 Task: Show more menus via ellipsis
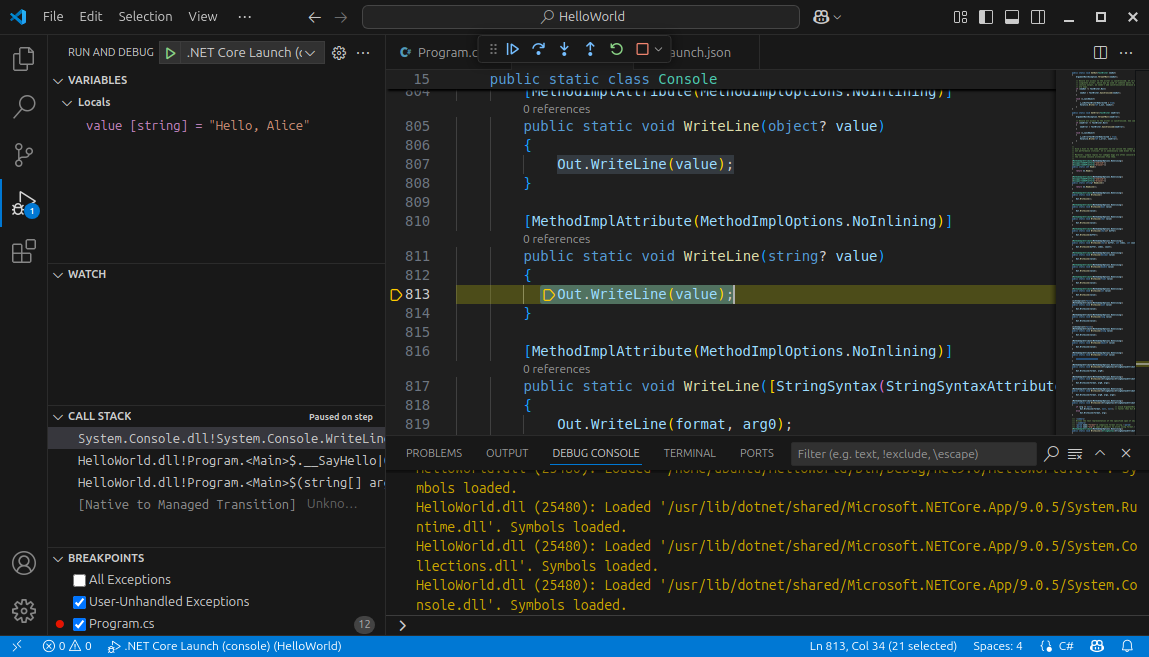click(245, 16)
